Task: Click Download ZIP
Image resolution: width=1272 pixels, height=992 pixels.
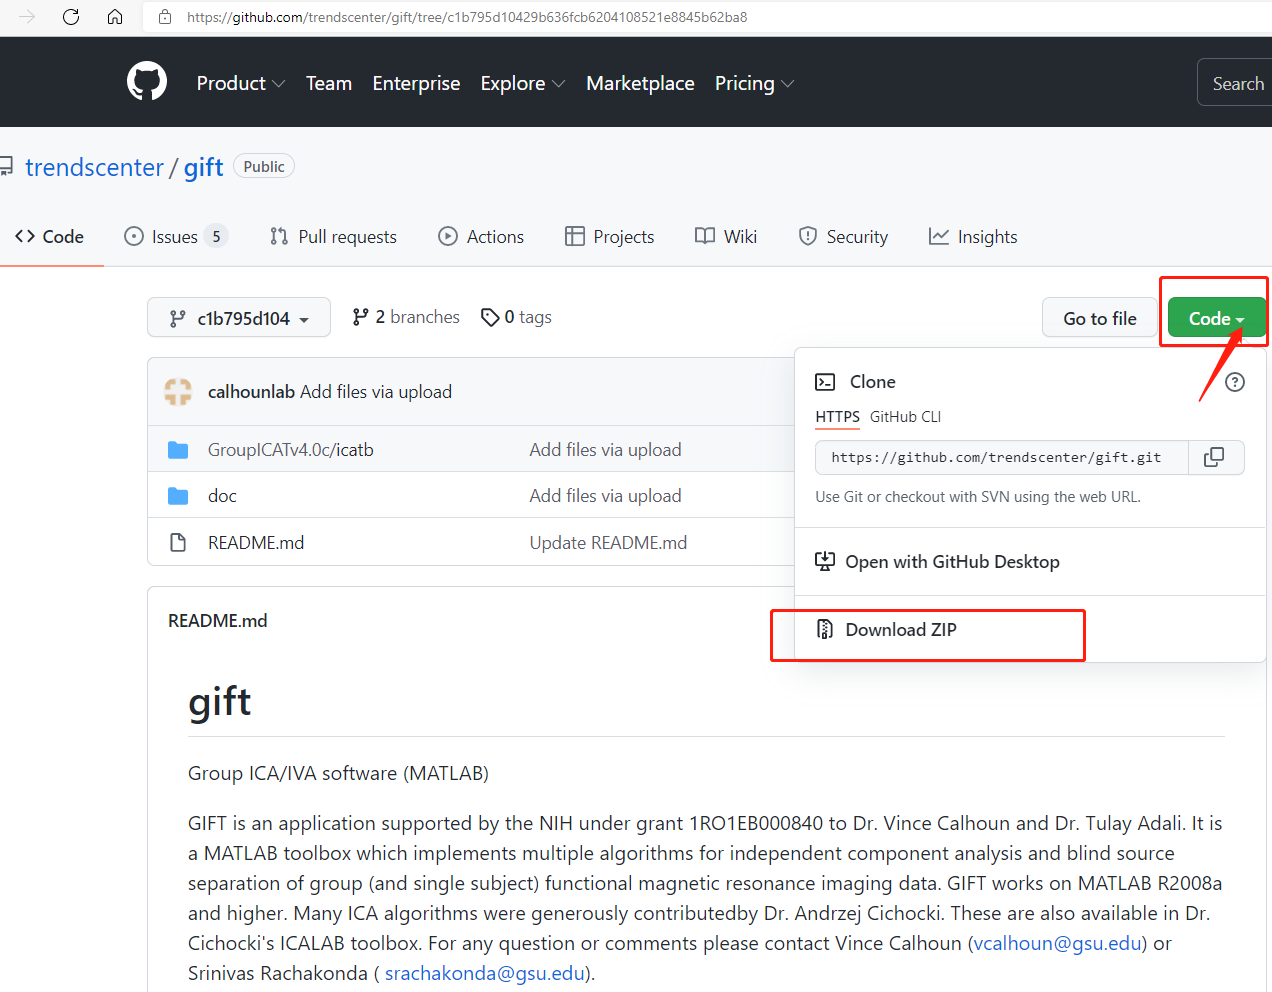Action: click(x=900, y=629)
